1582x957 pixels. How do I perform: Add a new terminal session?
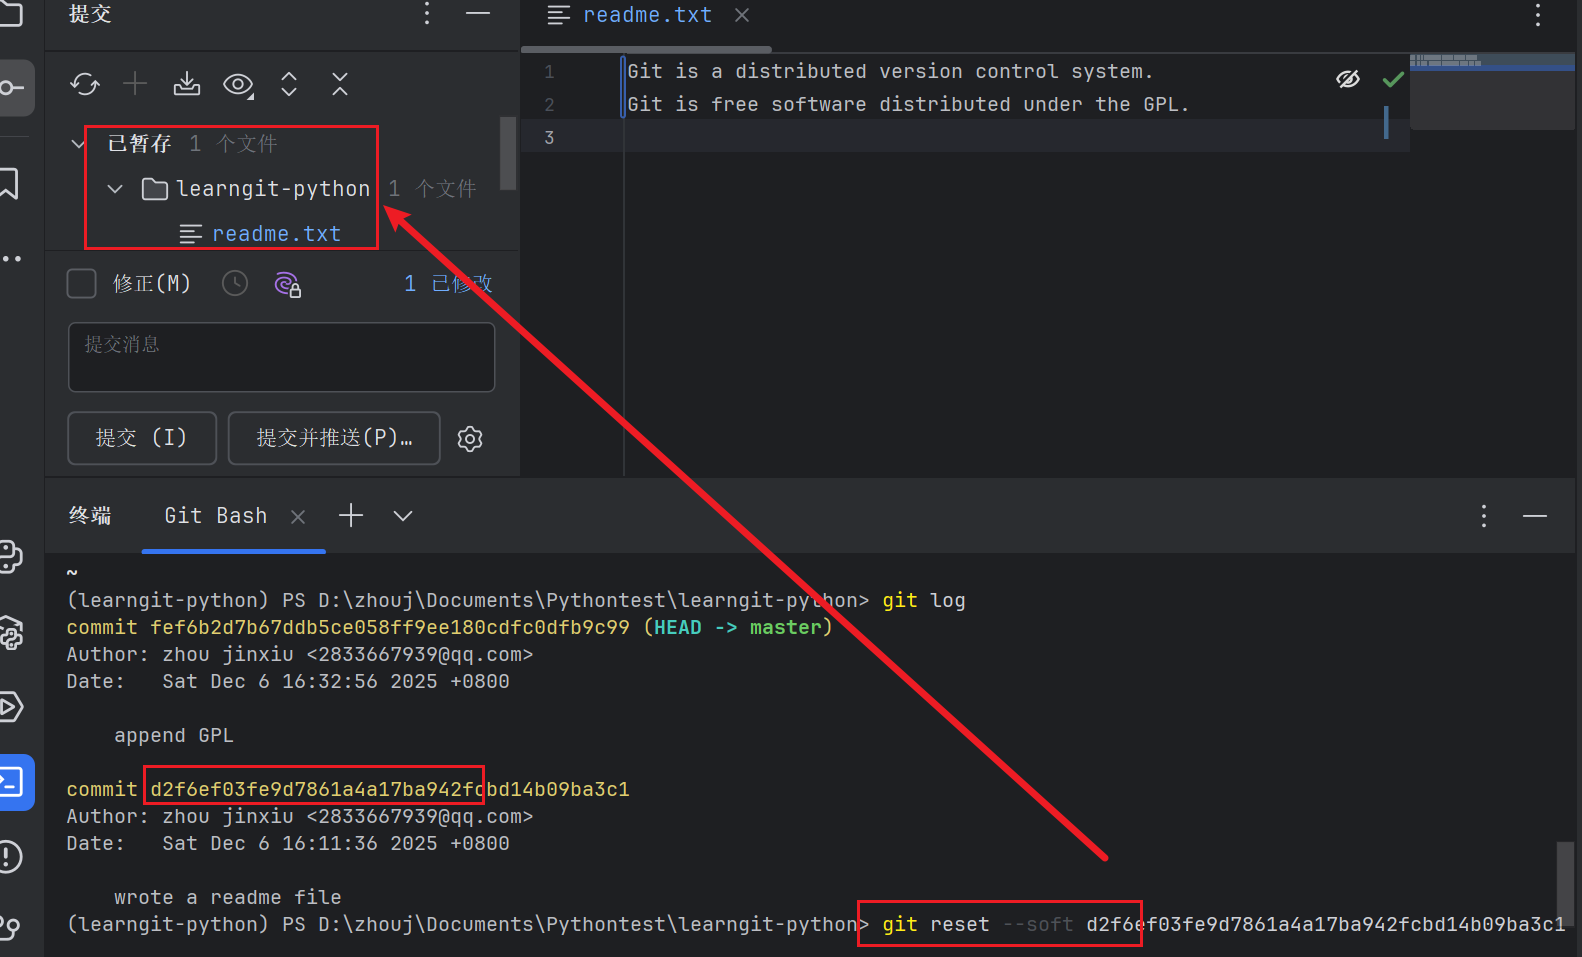[x=351, y=516]
